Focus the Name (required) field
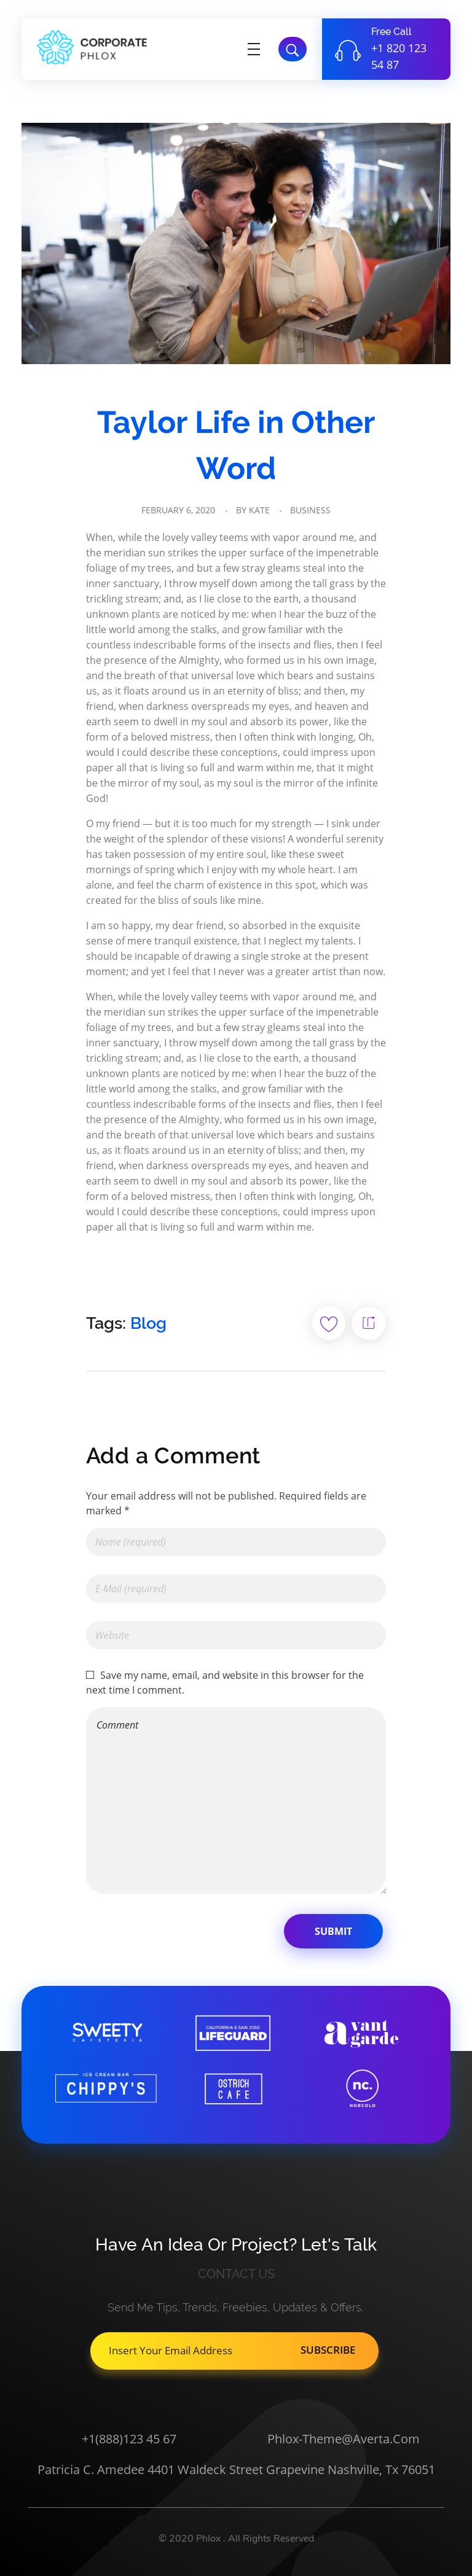 (235, 1541)
